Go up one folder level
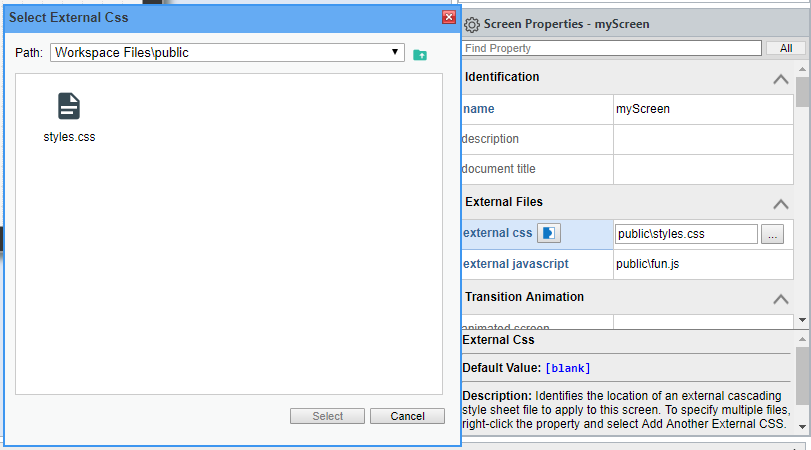 tap(420, 53)
